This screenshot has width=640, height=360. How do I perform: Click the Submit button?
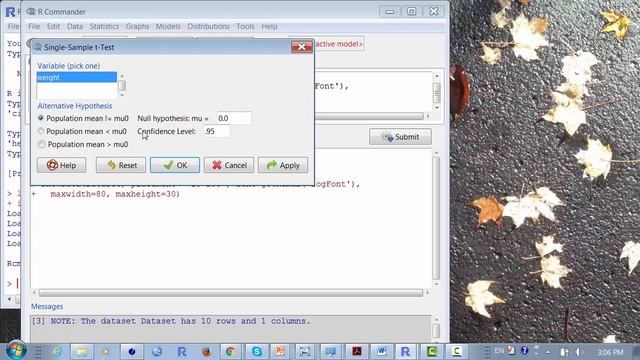[400, 137]
